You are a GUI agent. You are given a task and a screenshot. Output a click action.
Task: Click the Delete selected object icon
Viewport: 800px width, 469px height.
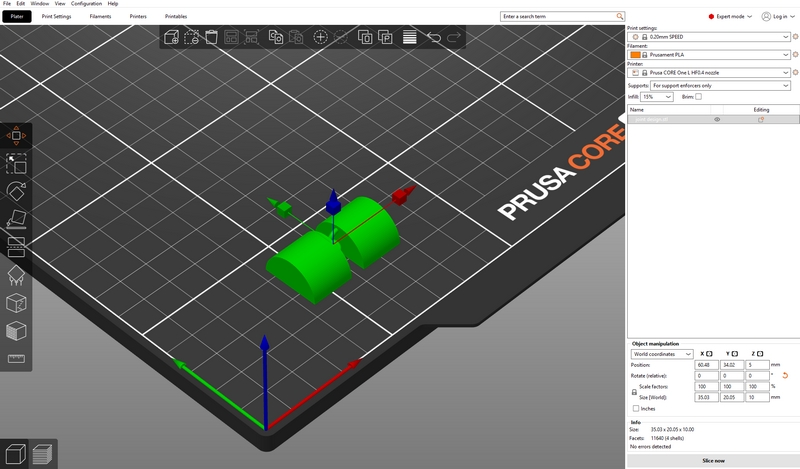[191, 37]
